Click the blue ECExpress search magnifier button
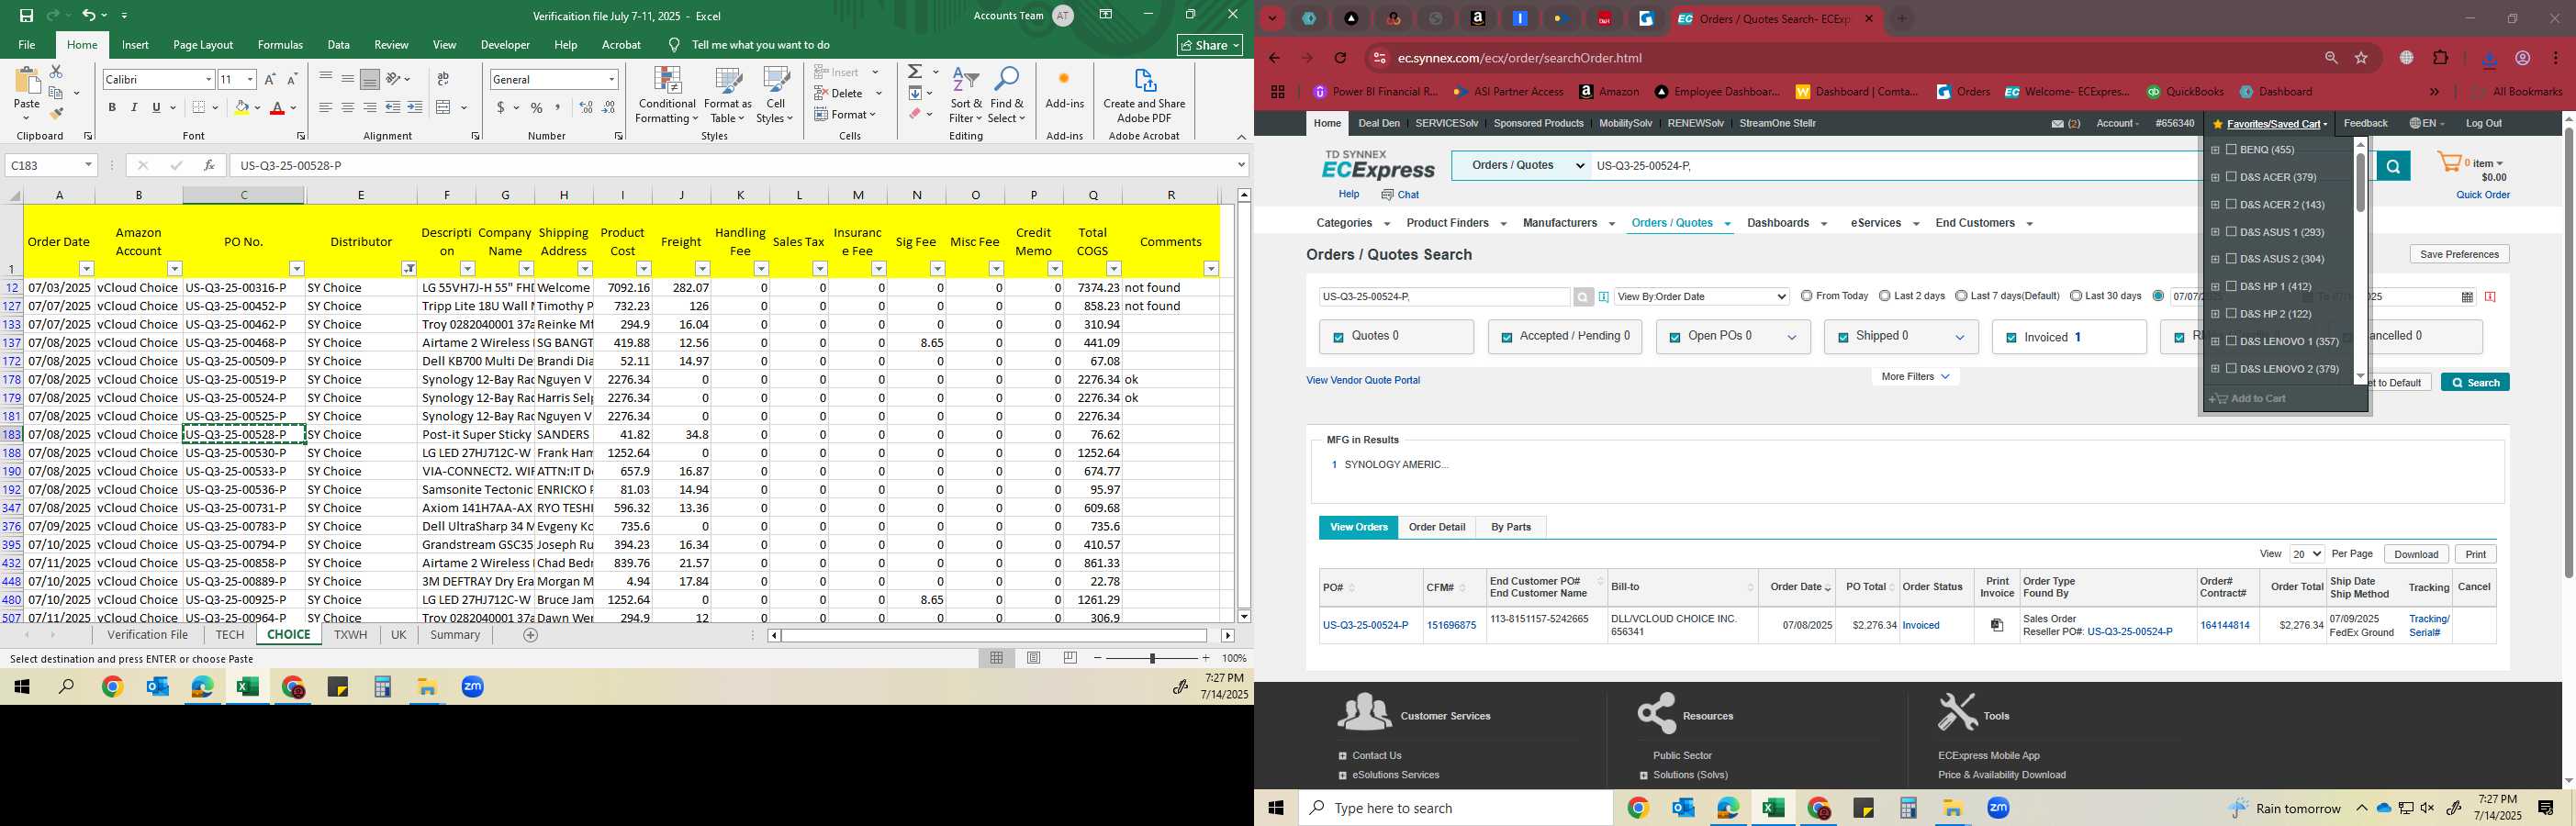Viewport: 2576px width, 826px height. (2393, 166)
